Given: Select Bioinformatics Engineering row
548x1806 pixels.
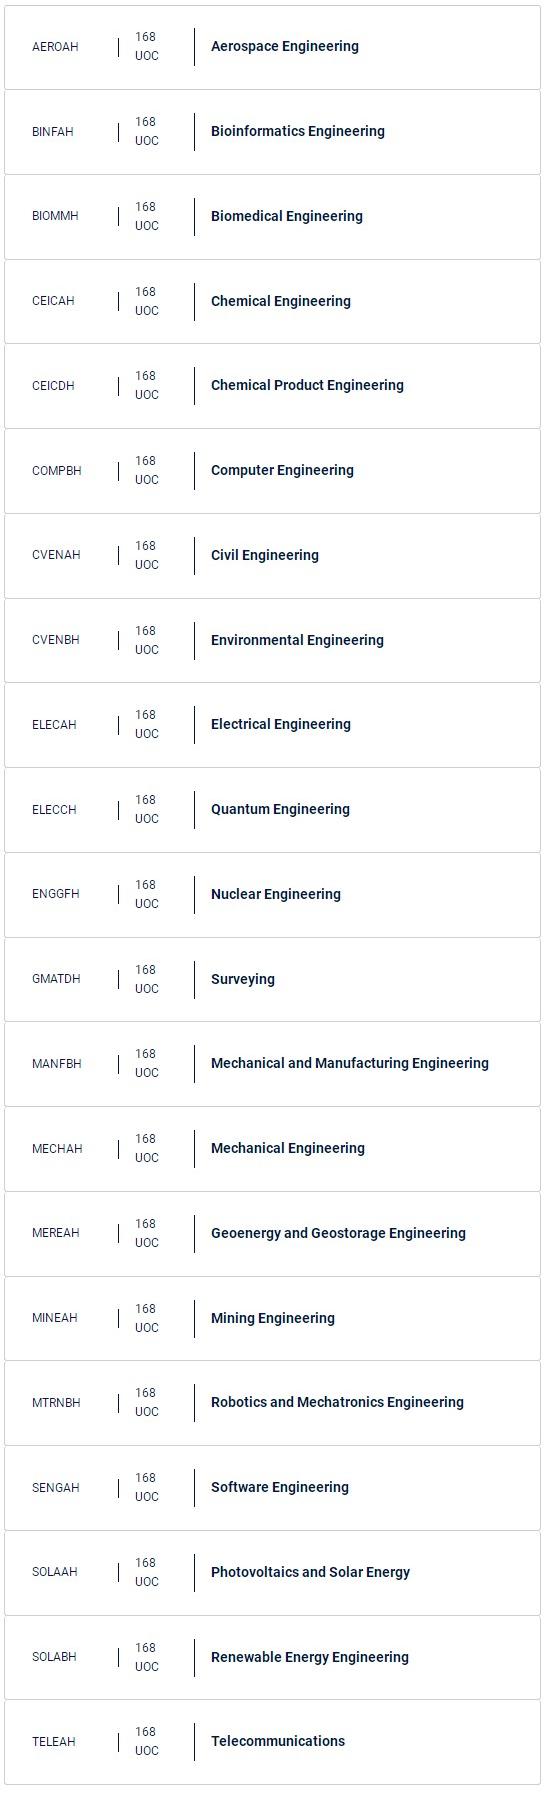Looking at the screenshot, I should pyautogui.click(x=272, y=132).
